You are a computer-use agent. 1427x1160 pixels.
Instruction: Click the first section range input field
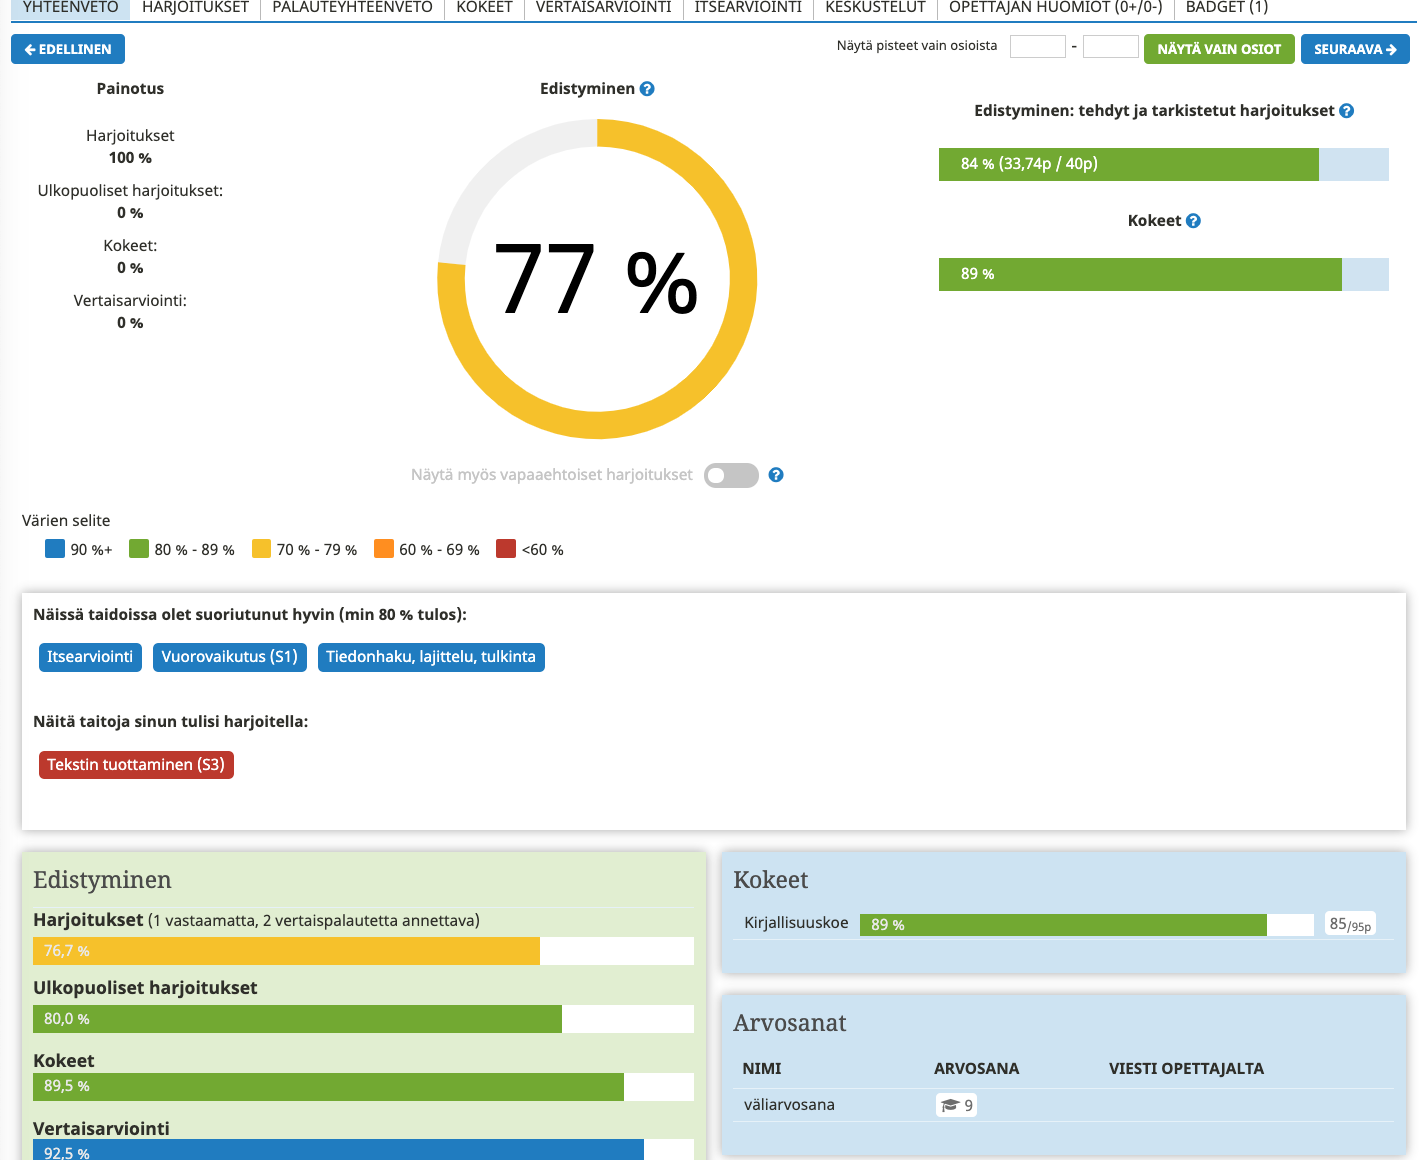1037,47
